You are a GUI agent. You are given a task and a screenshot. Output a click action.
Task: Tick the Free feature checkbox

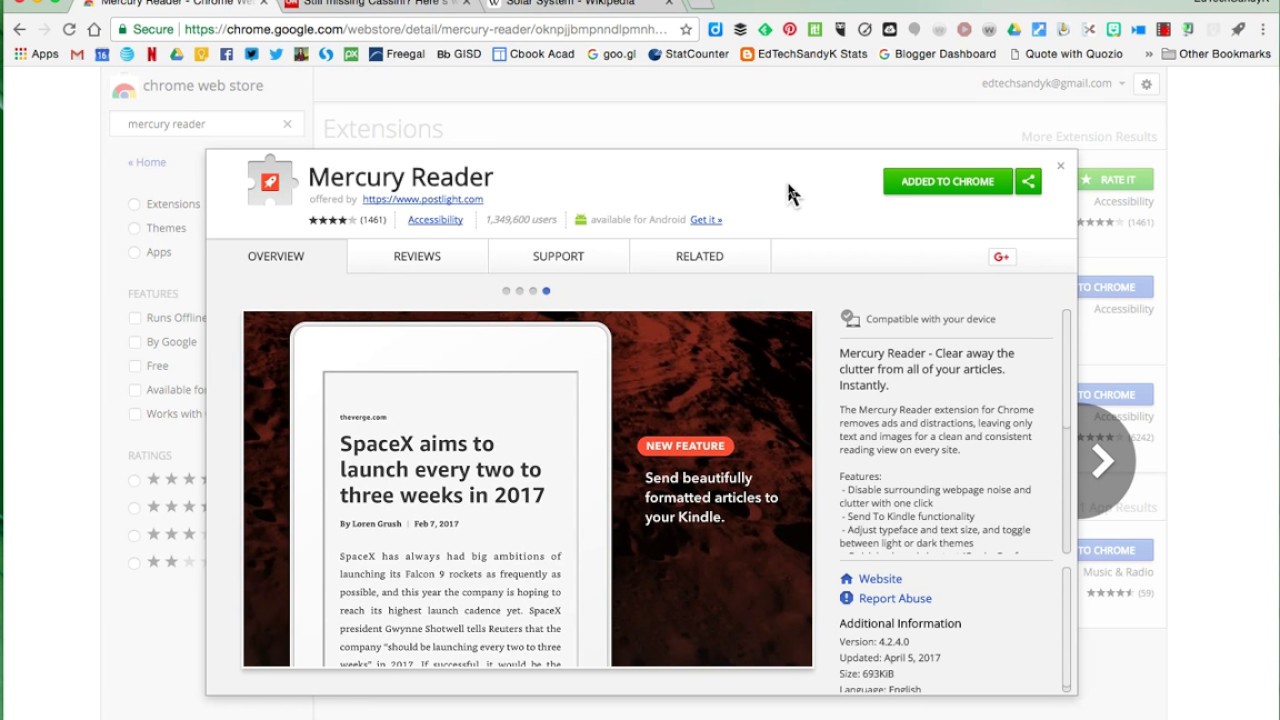[134, 366]
